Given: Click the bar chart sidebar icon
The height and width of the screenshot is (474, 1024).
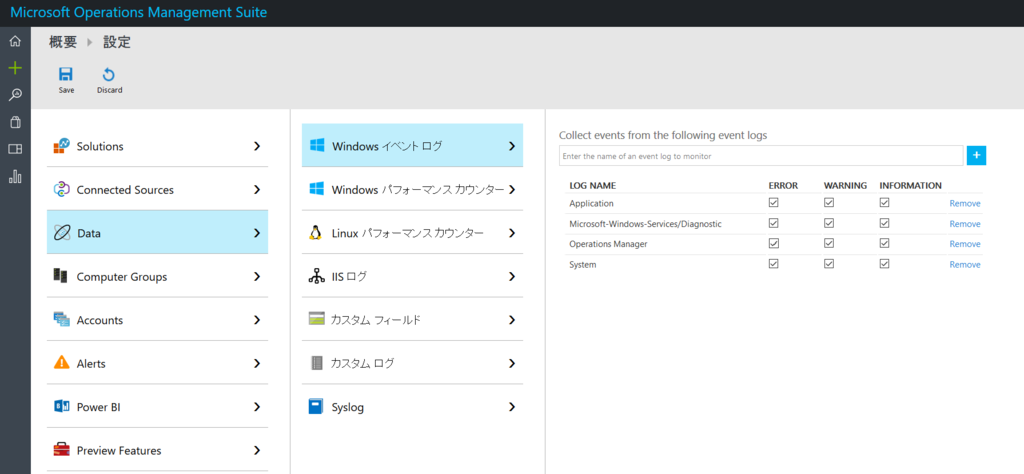Looking at the screenshot, I should click(x=15, y=176).
